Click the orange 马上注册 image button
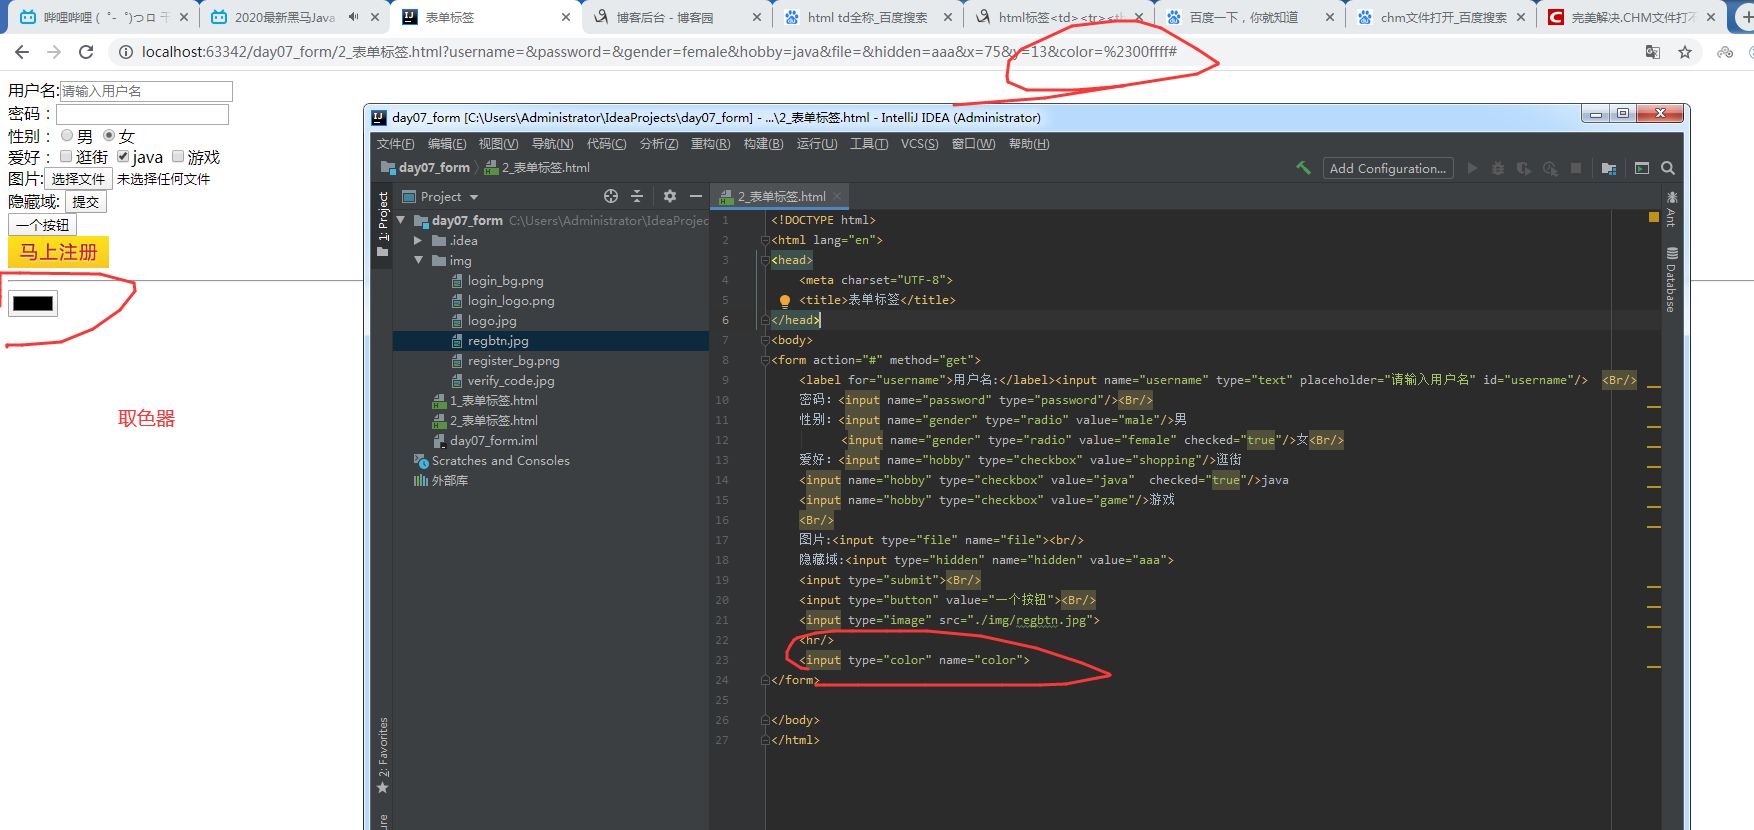 pos(58,252)
